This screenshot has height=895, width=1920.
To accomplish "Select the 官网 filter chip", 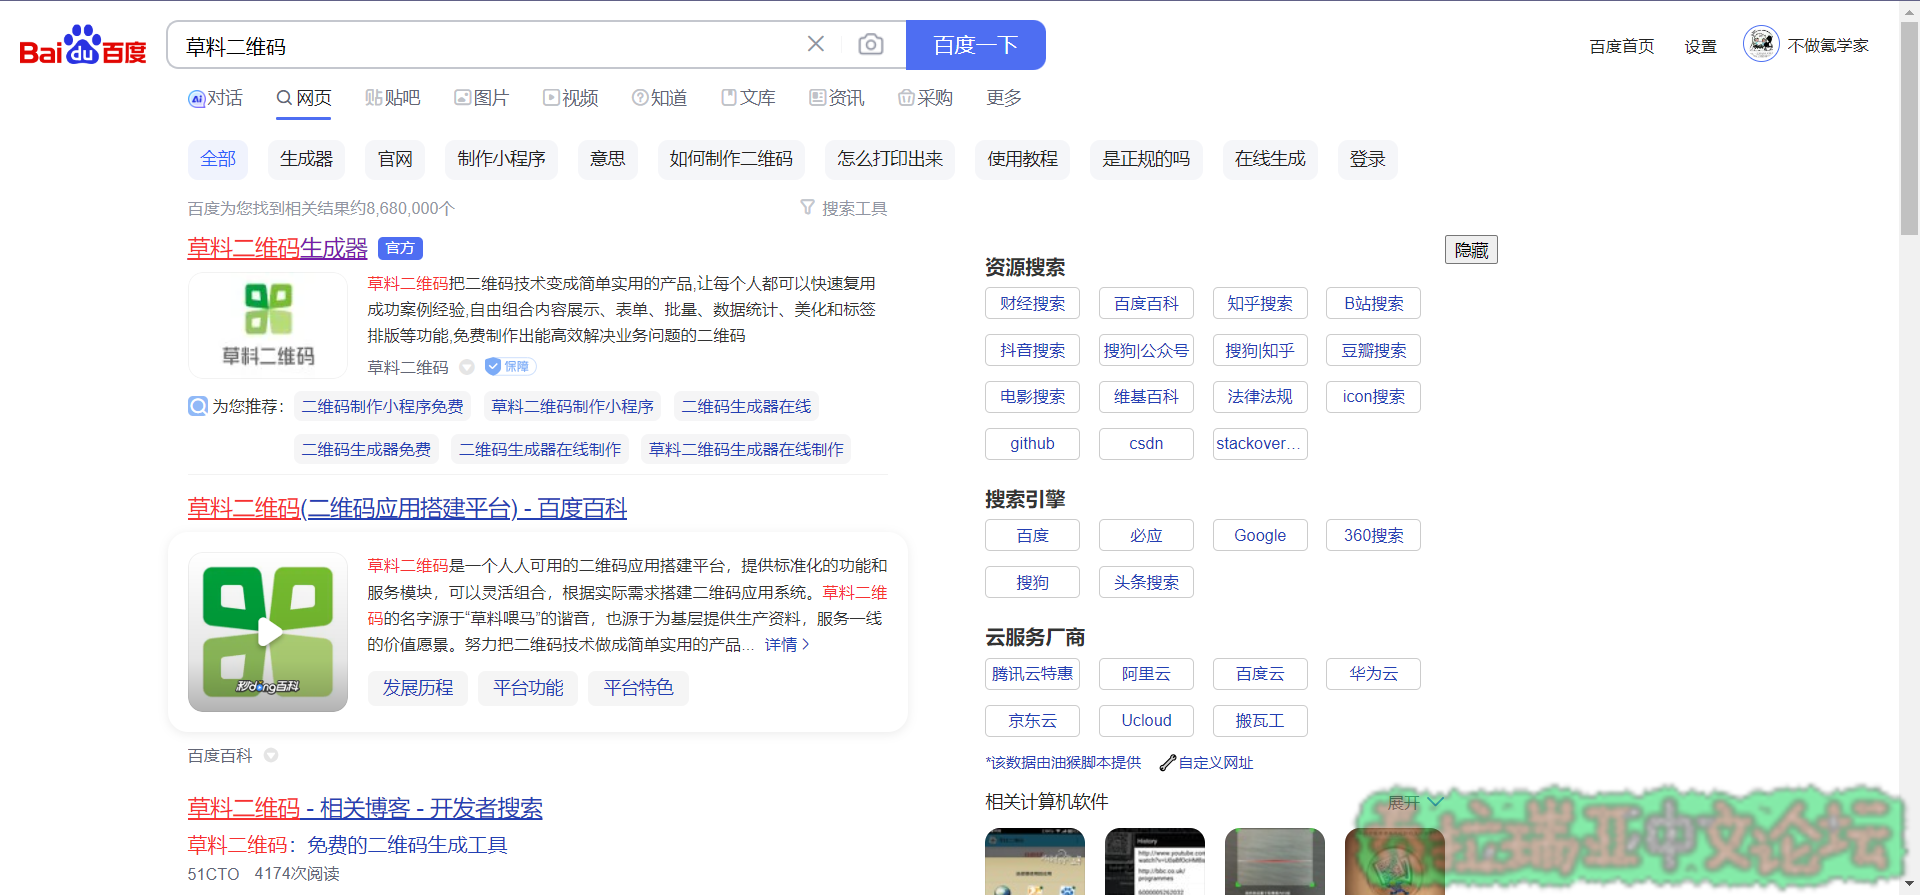I will click(x=395, y=159).
